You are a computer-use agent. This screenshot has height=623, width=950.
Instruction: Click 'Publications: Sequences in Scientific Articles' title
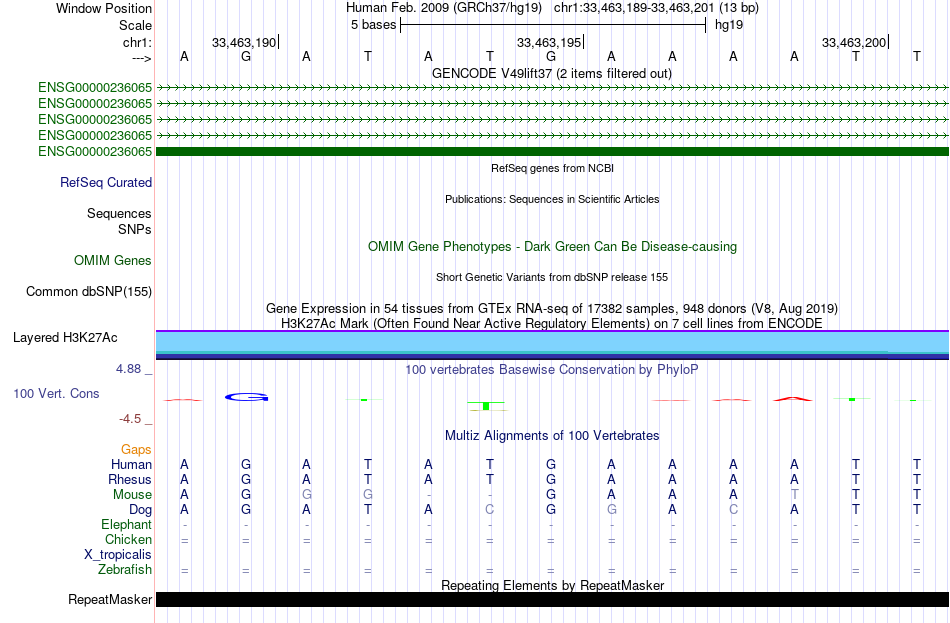(552, 199)
